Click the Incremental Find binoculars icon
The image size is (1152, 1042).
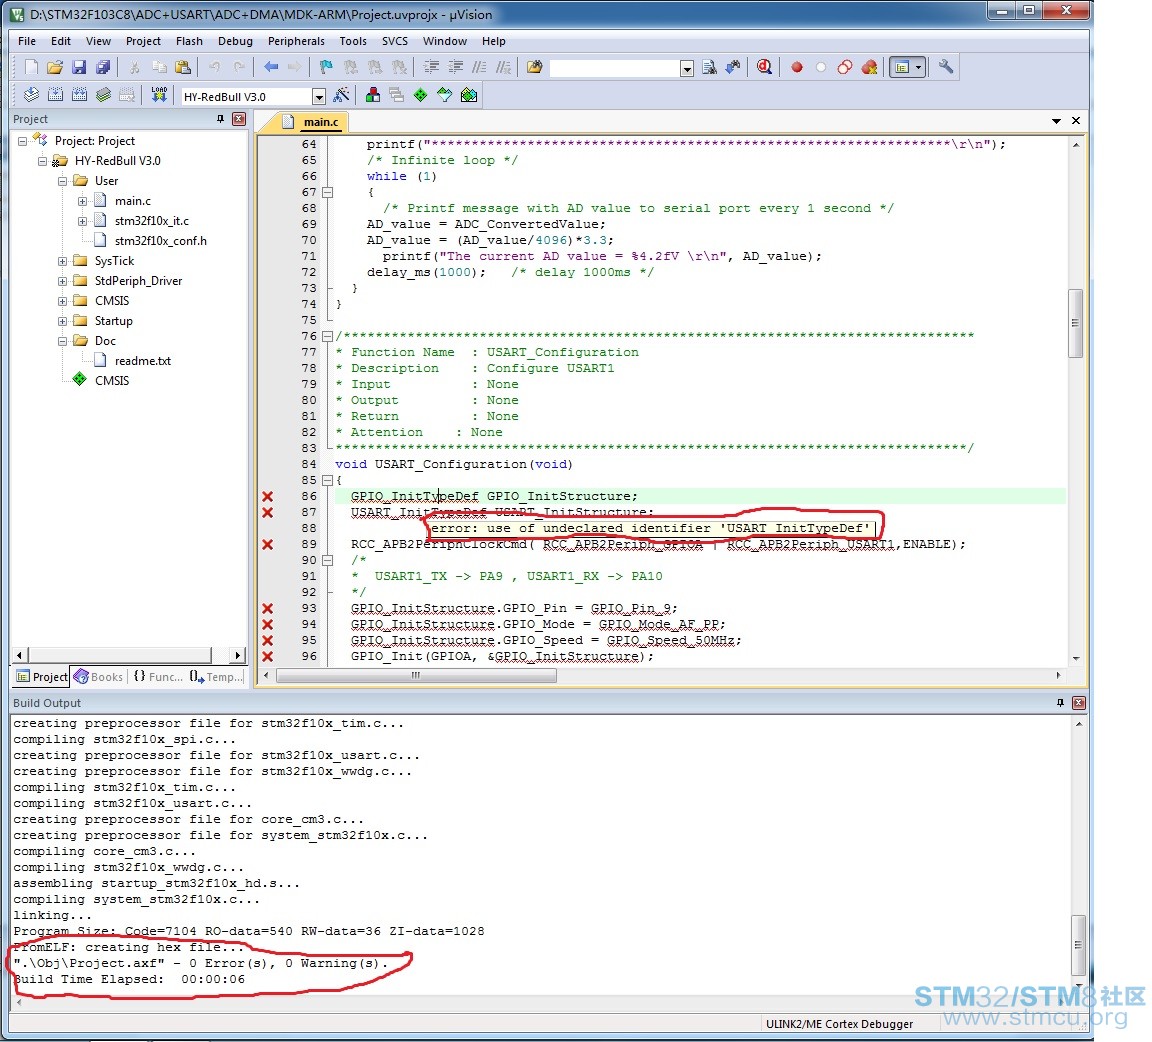(733, 68)
